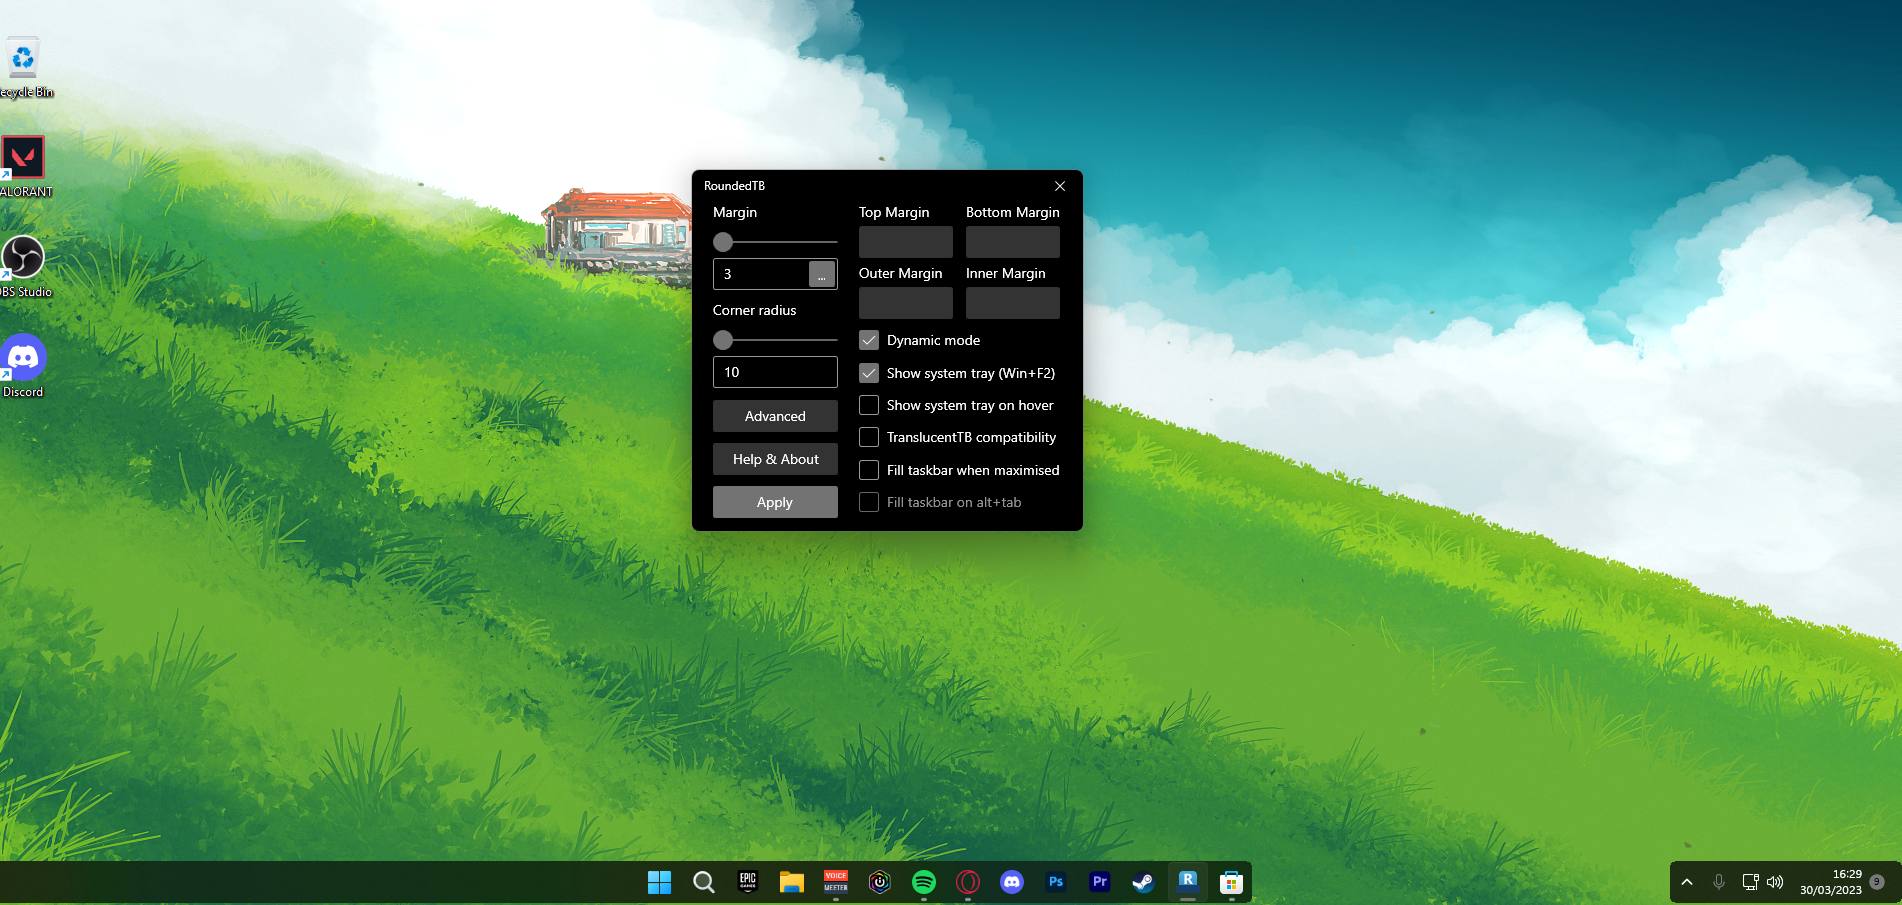Toggle Fill taskbar on alt+tab checkbox
Viewport: 1902px width, 905px height.
[869, 502]
